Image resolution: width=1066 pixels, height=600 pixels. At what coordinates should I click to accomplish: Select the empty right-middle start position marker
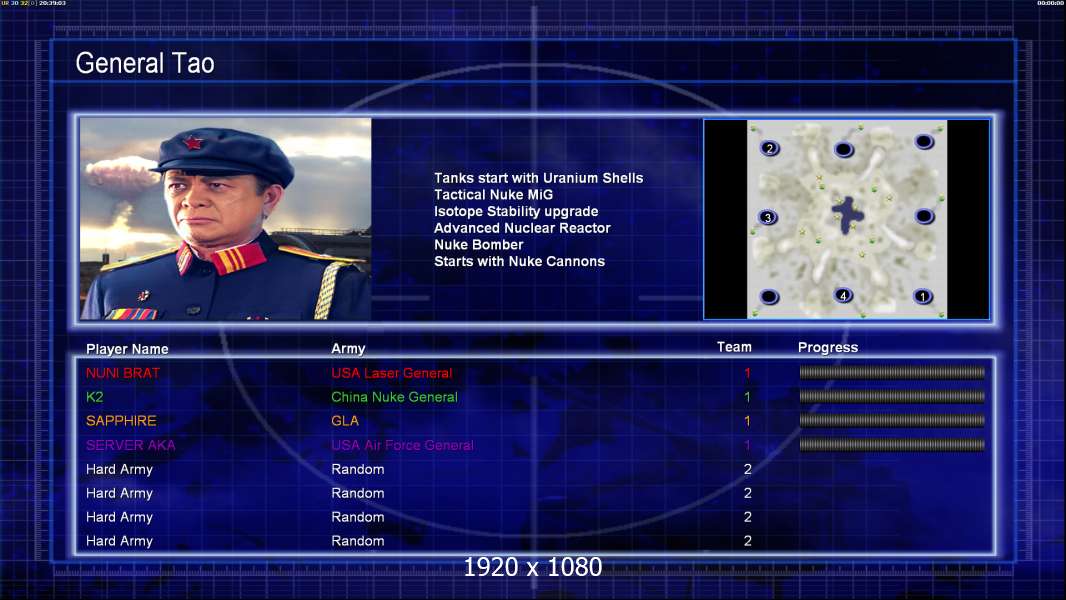point(924,216)
